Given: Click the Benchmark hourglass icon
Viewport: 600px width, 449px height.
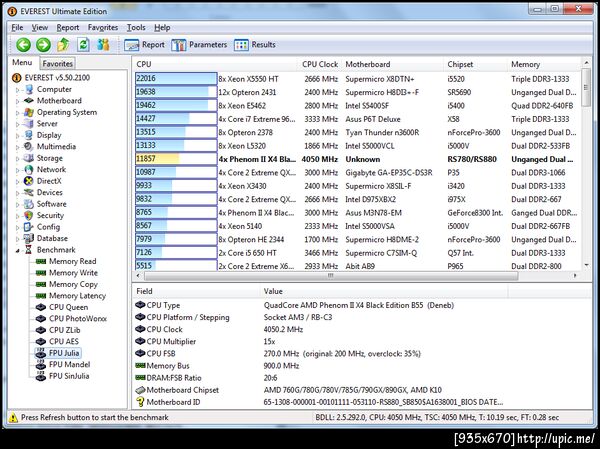Looking at the screenshot, I should [x=29, y=250].
